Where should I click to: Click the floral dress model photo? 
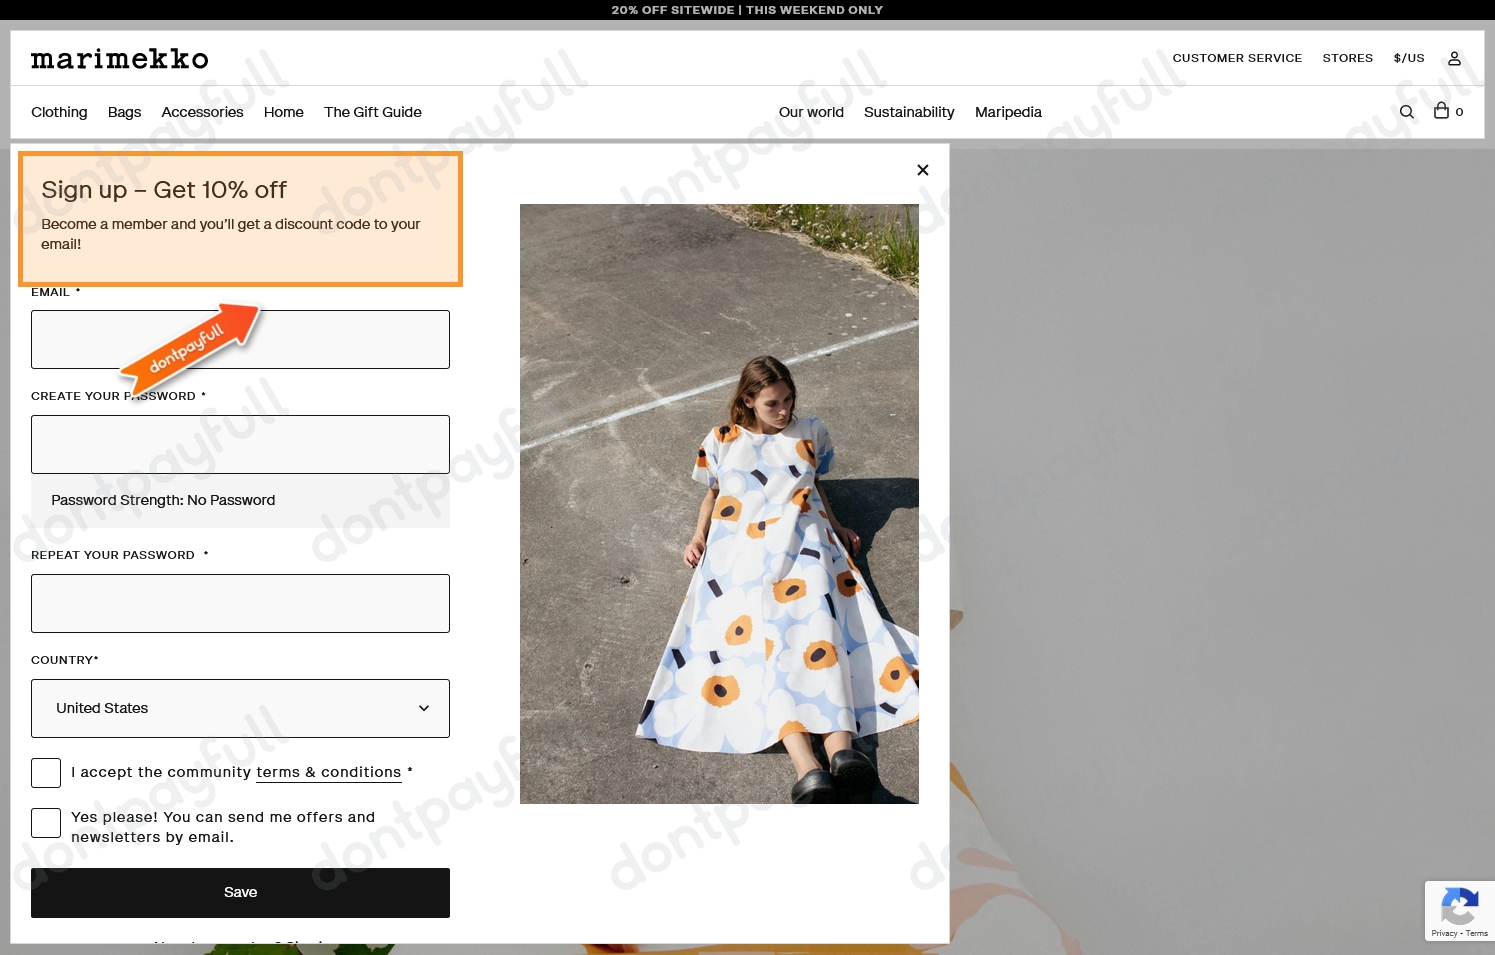click(x=719, y=504)
